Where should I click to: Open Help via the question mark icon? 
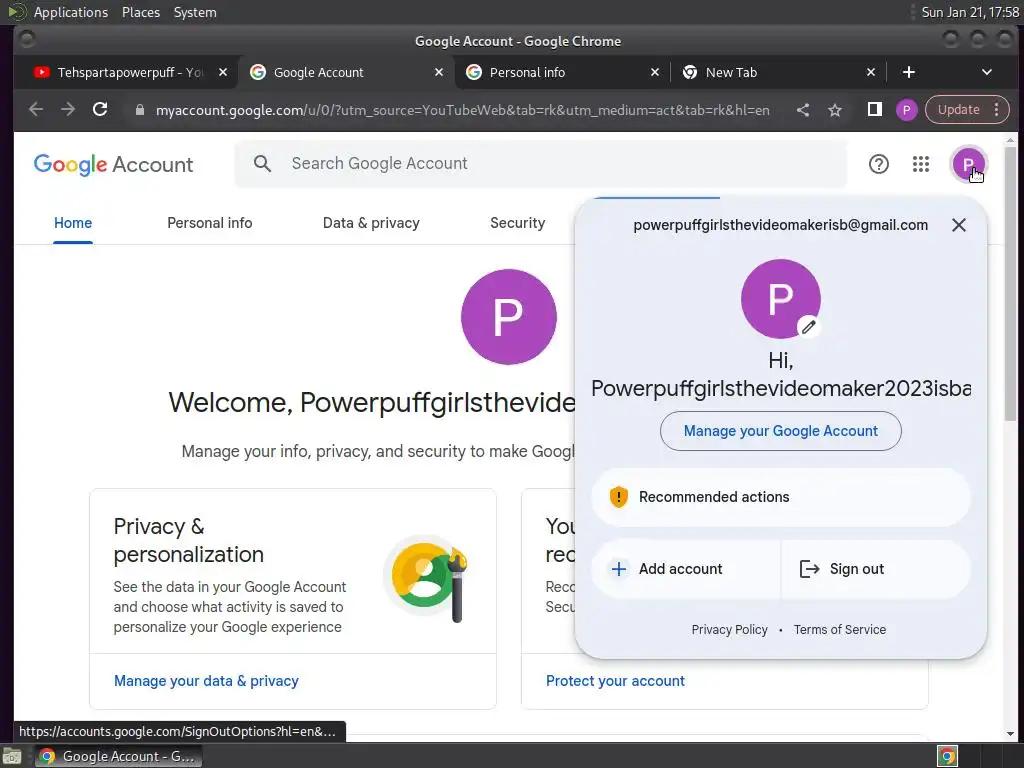tap(879, 164)
